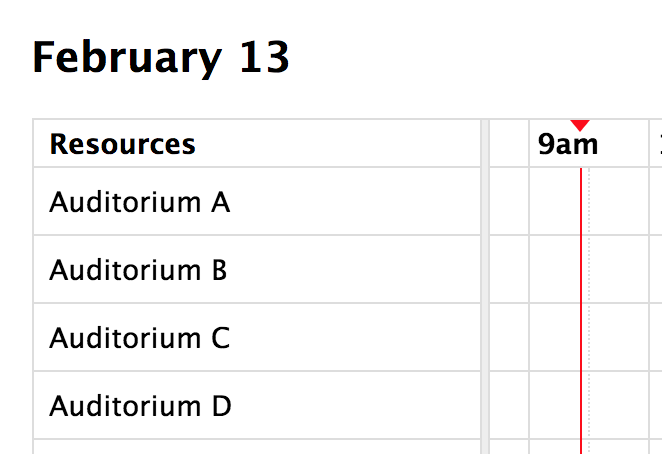Click Auditorium D's slot before 9am
Screen dimensions: 662x454
pyautogui.click(x=509, y=406)
